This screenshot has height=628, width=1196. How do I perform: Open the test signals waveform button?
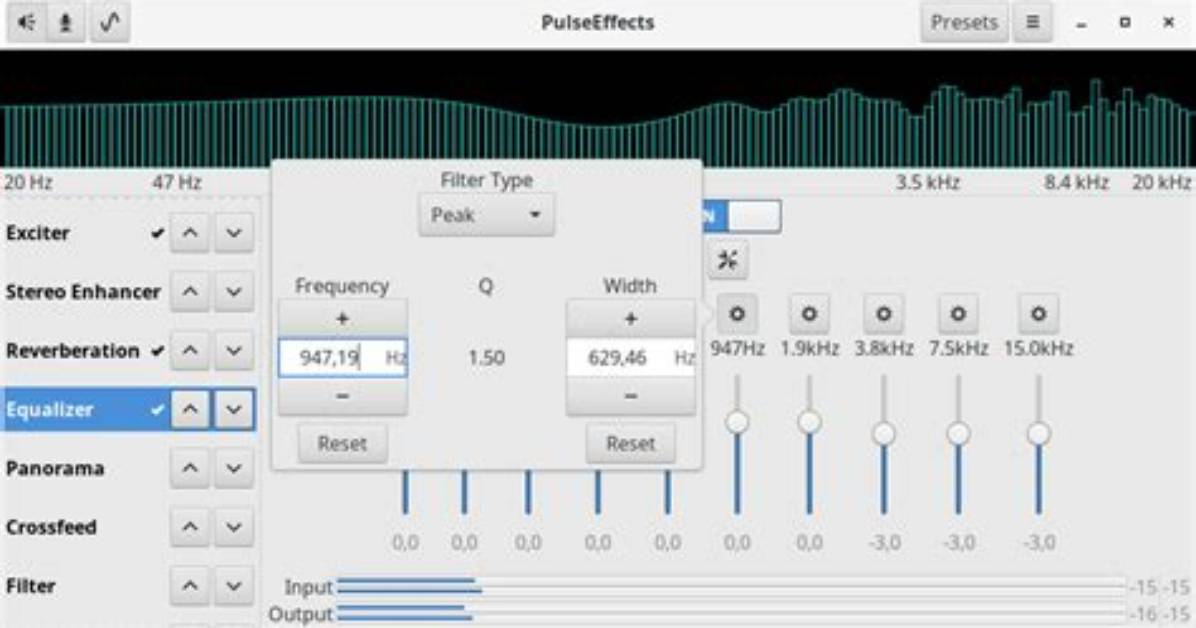(110, 22)
